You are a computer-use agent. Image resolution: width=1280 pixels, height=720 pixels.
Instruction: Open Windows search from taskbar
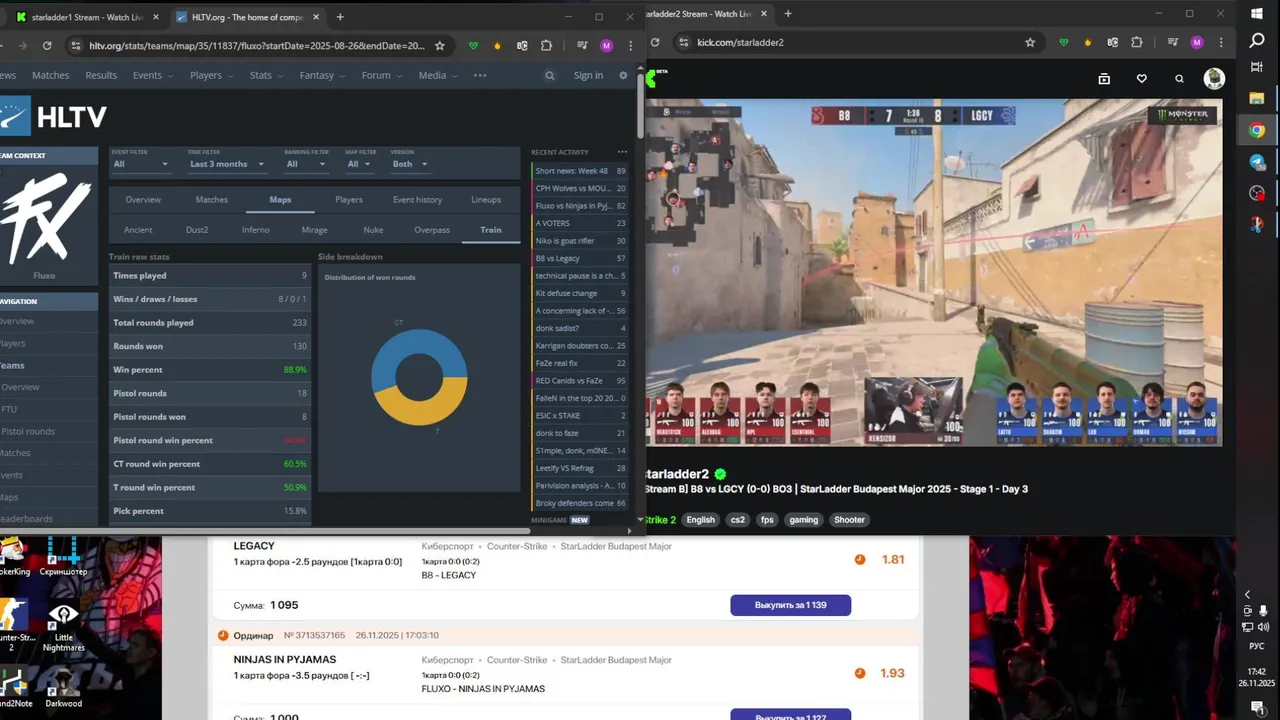point(1257,40)
